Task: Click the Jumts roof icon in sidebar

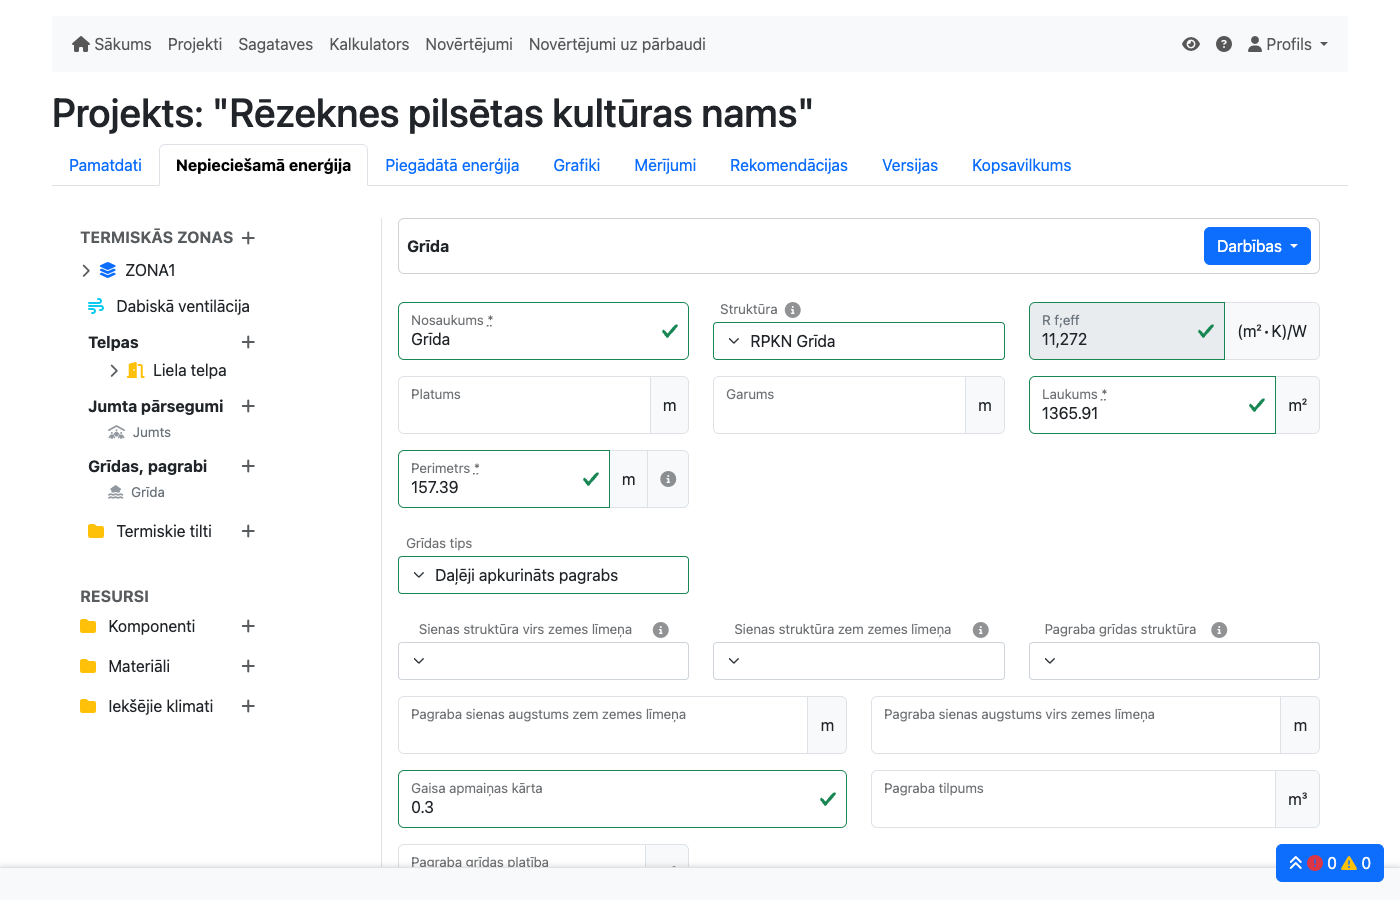Action: [115, 432]
